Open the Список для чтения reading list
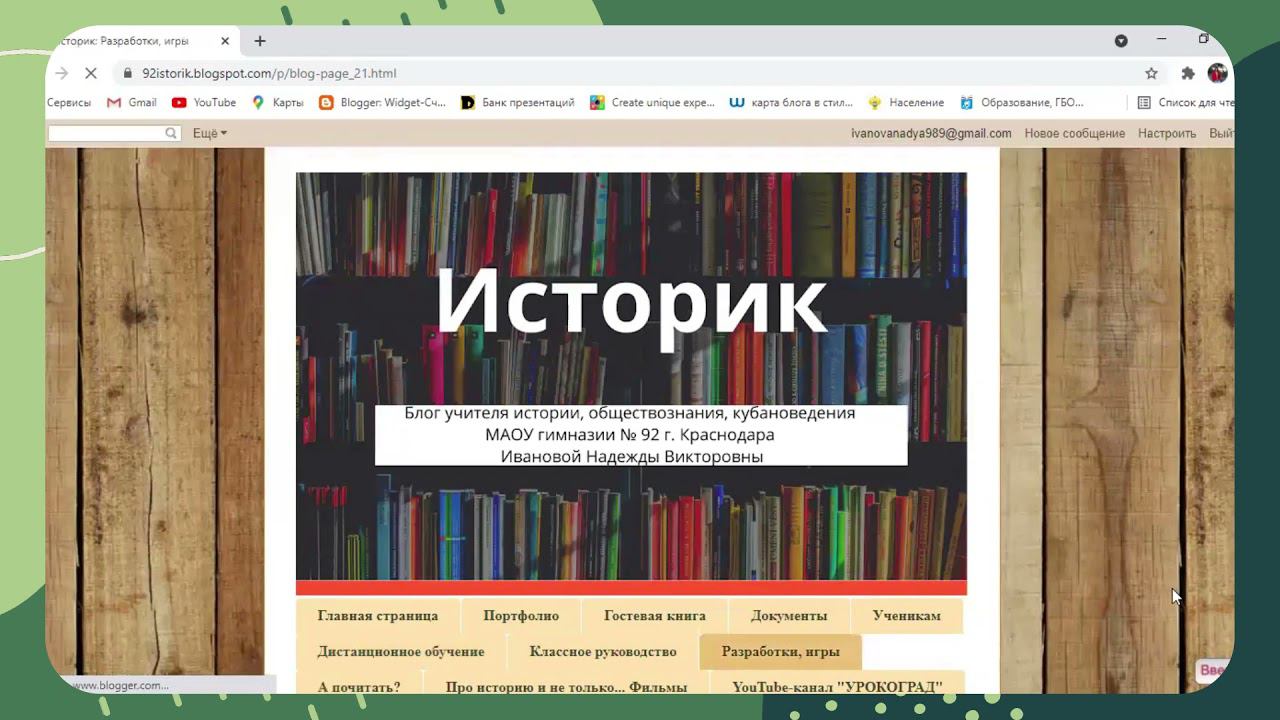The width and height of the screenshot is (1280, 720). 1185,102
